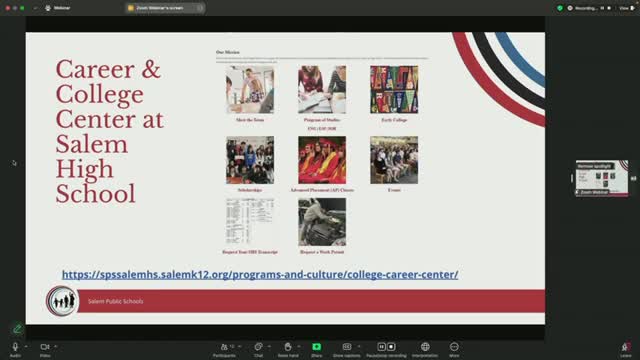The width and height of the screenshot is (640, 360).
Task: Open Advanced Placement (AP) Classes image
Action: 322,160
